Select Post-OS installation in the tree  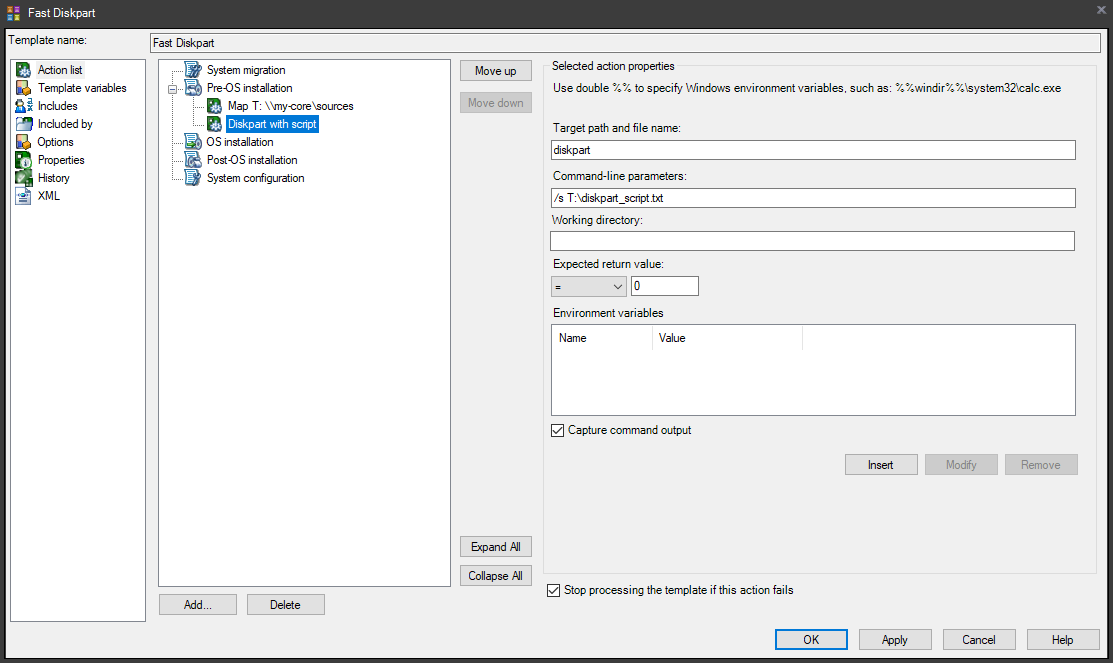[x=251, y=160]
